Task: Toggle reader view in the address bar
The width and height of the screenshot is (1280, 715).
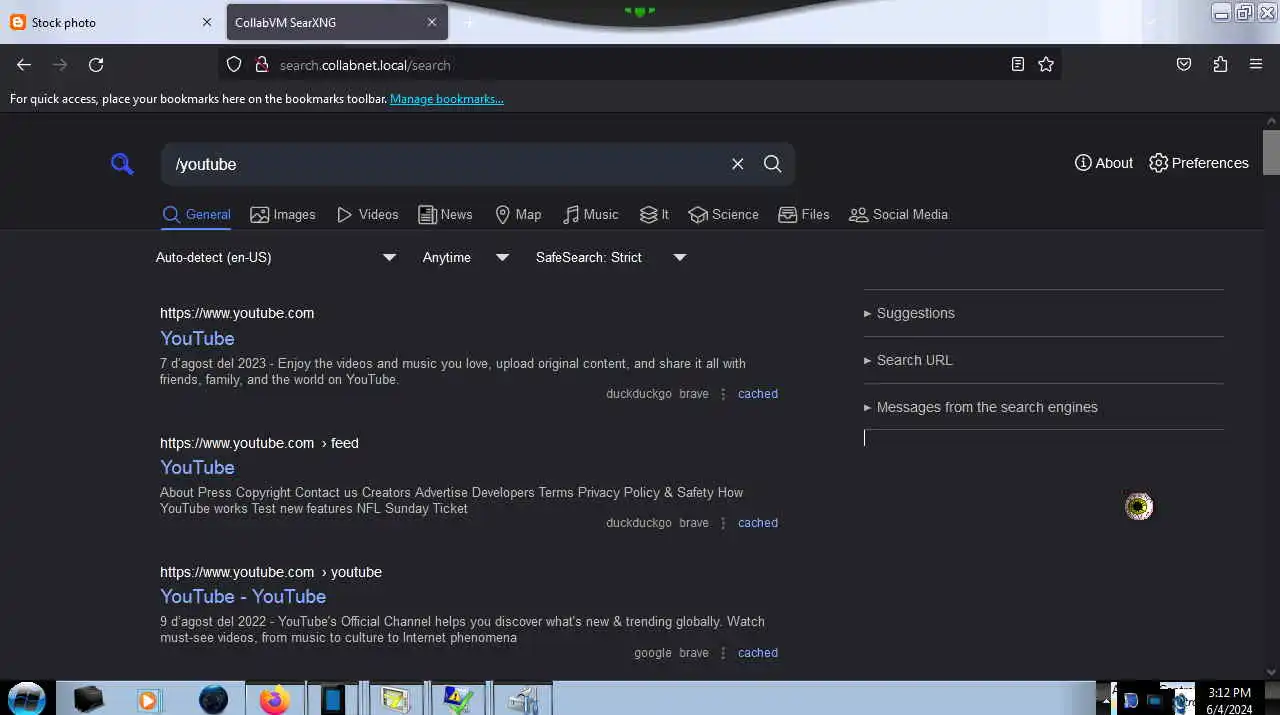Action: pos(1017,64)
